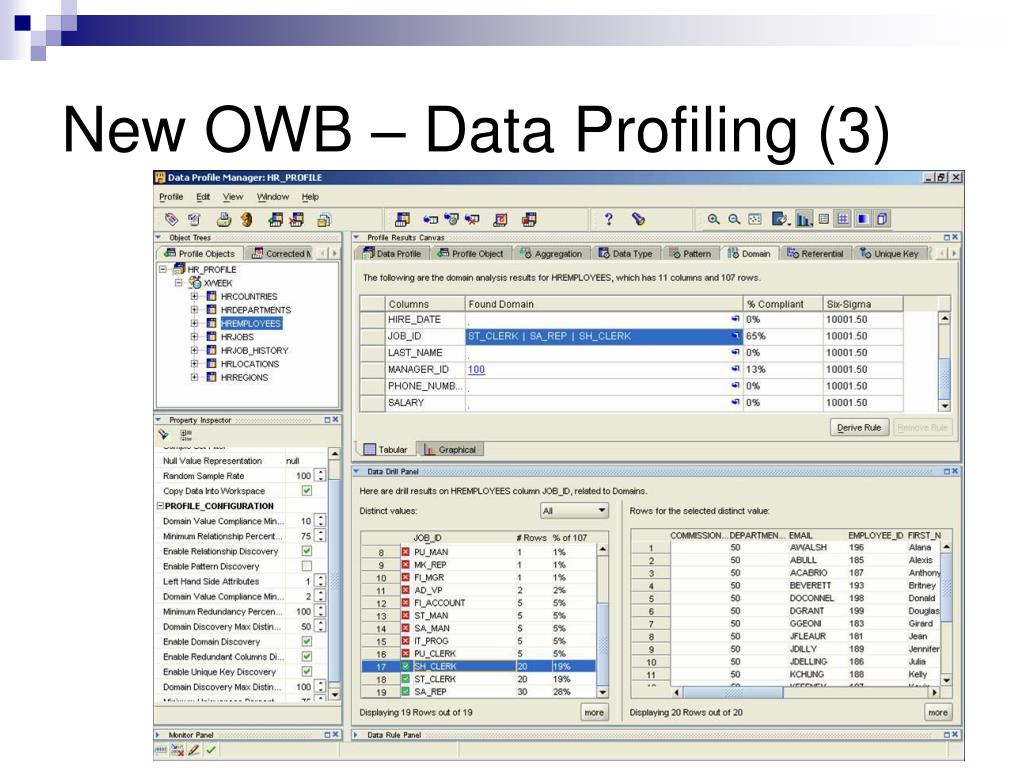Image resolution: width=1024 pixels, height=768 pixels.
Task: Open the View menu
Action: tap(232, 197)
